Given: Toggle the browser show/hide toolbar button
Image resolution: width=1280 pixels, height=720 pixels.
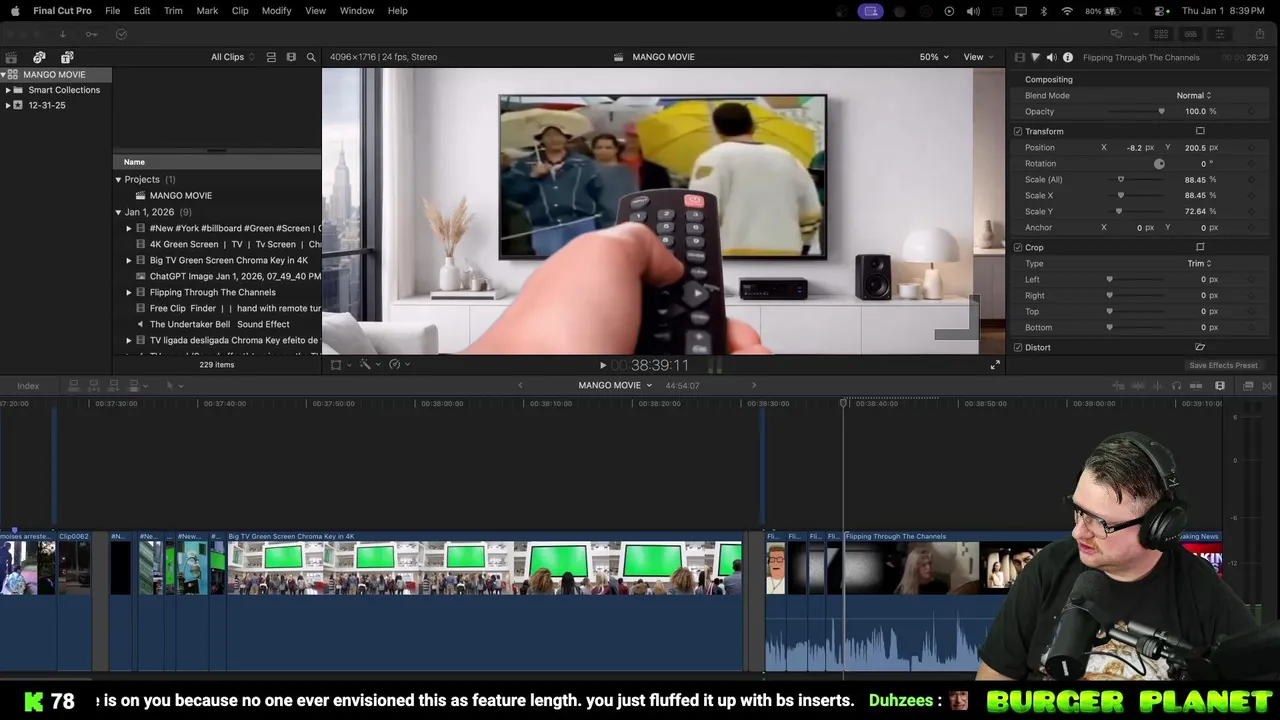Looking at the screenshot, I should click(1161, 34).
